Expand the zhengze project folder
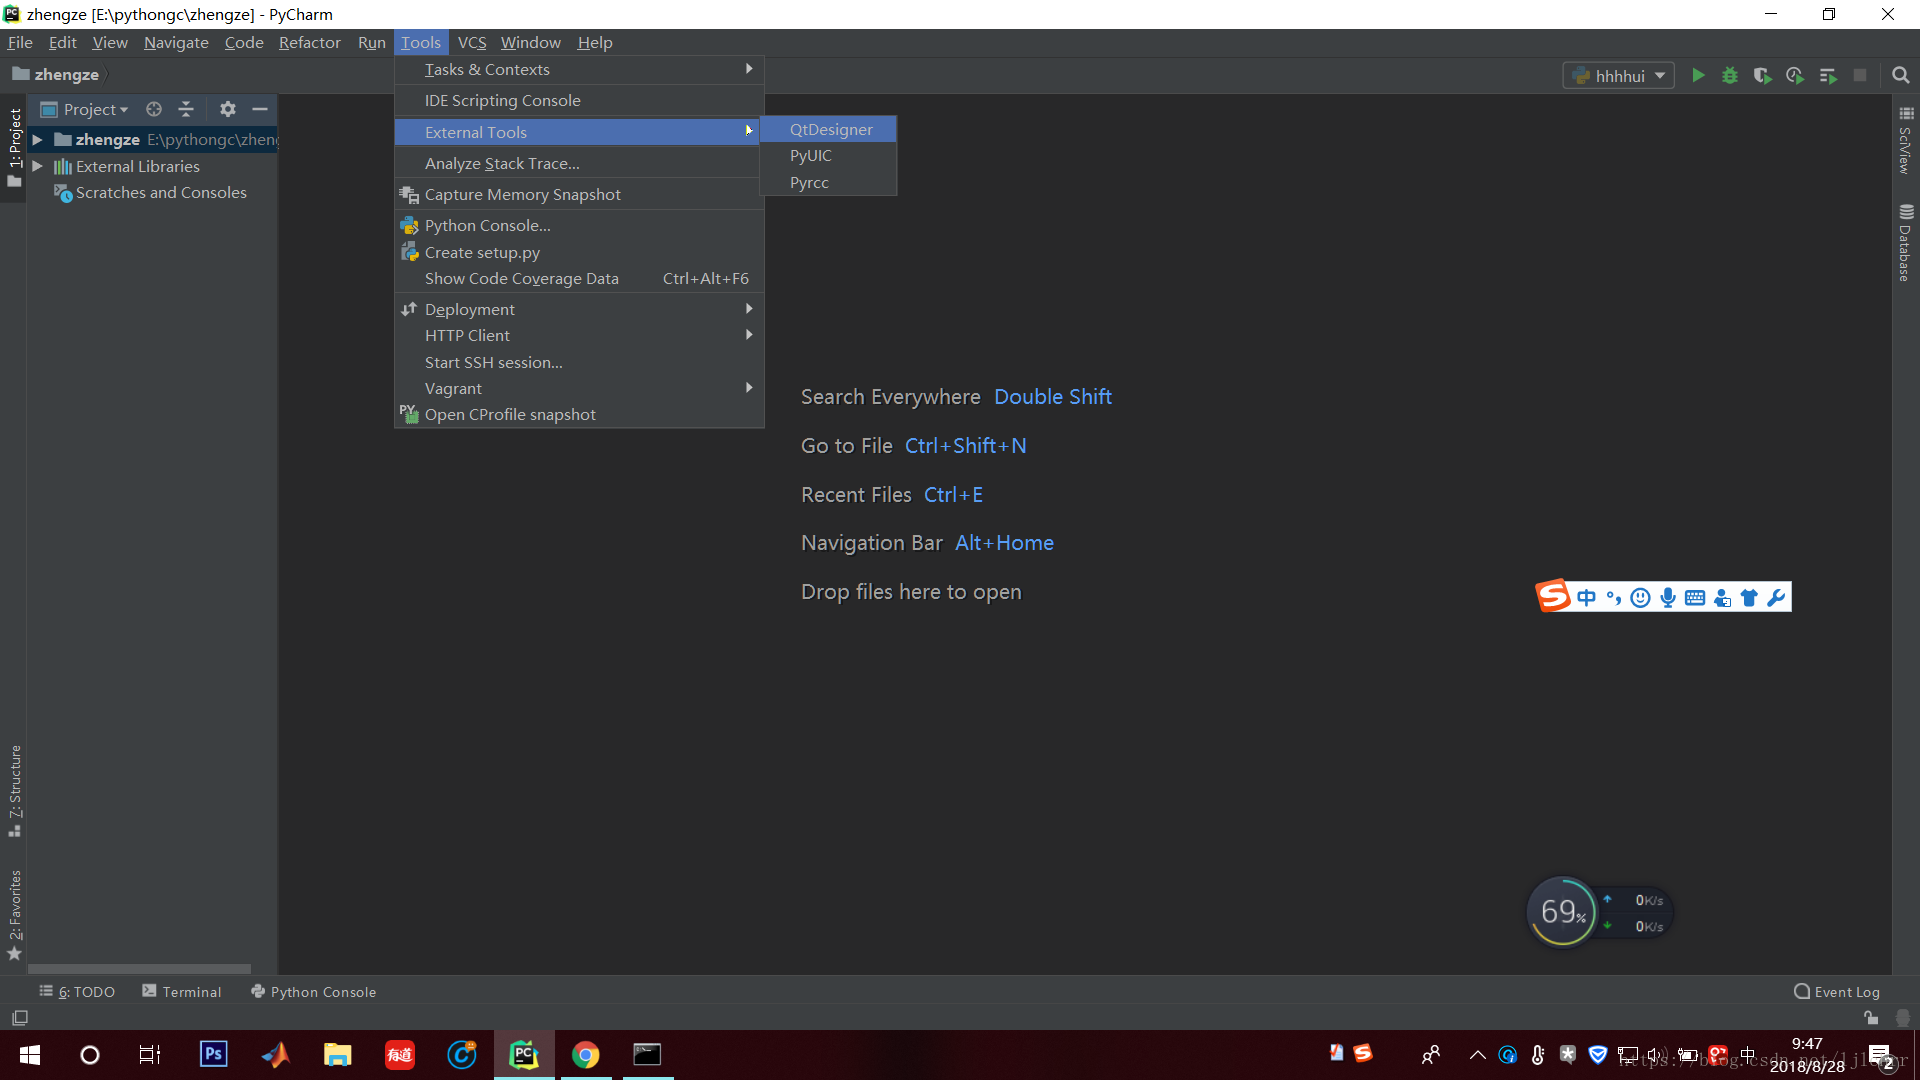 pyautogui.click(x=37, y=139)
